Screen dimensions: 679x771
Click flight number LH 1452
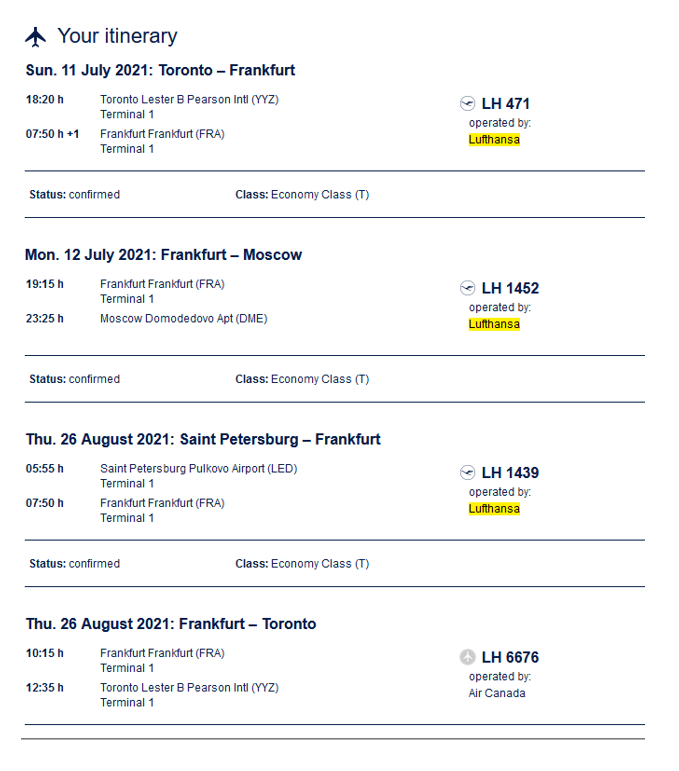(510, 288)
